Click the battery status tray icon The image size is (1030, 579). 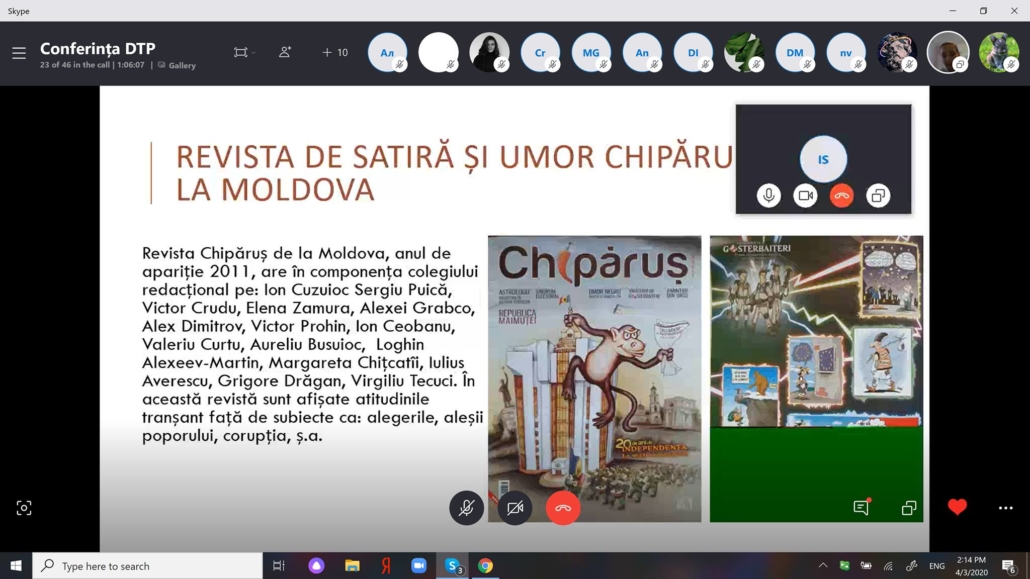pyautogui.click(x=866, y=565)
